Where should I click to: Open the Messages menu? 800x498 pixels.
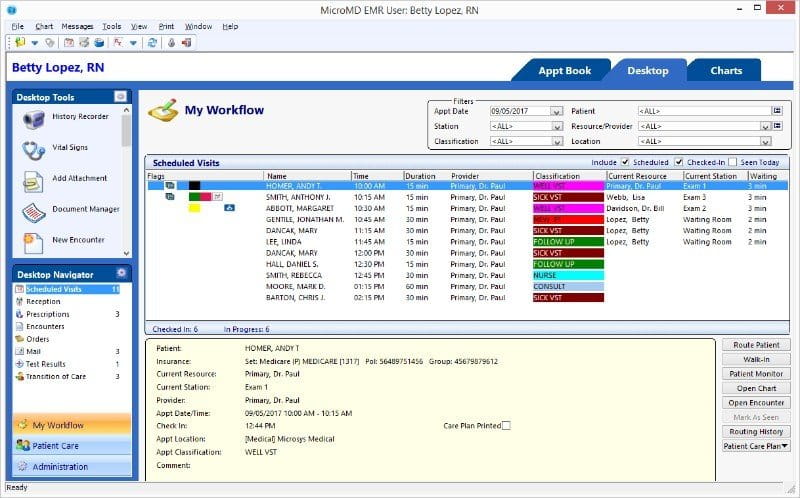(77, 27)
